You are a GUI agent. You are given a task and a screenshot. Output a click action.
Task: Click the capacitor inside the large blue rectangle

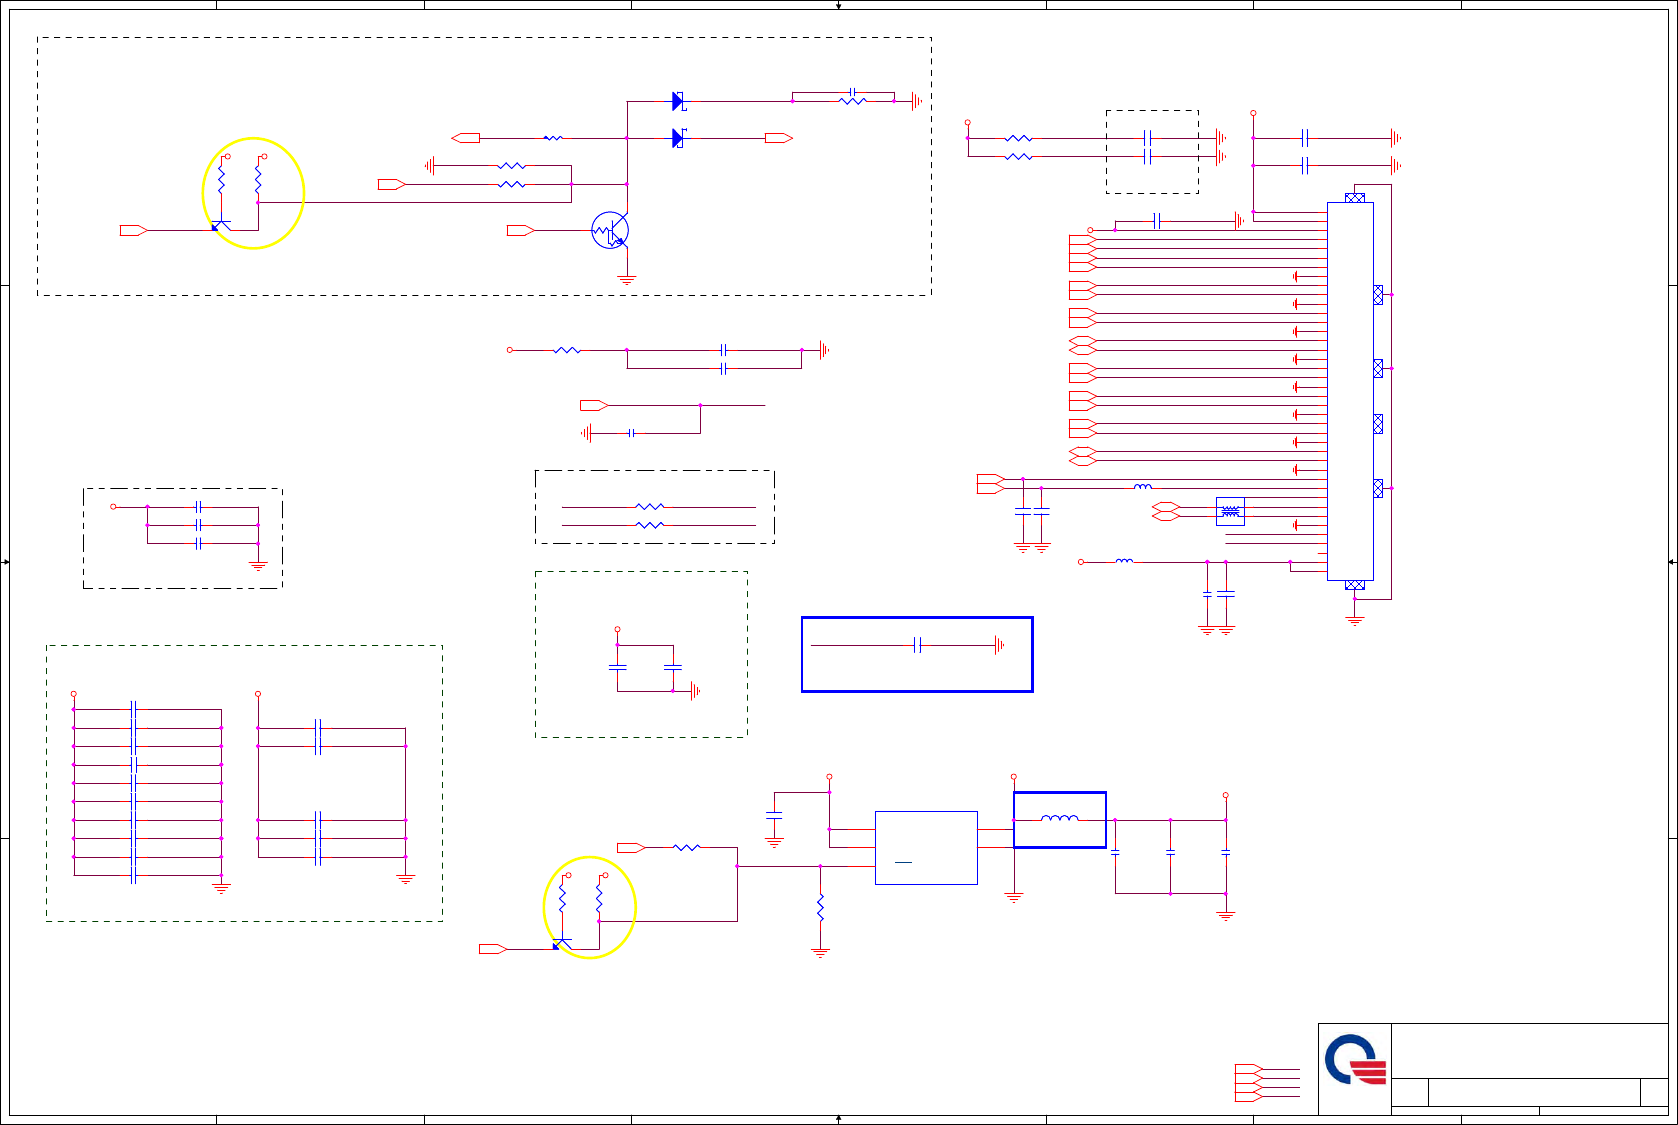pyautogui.click(x=917, y=646)
